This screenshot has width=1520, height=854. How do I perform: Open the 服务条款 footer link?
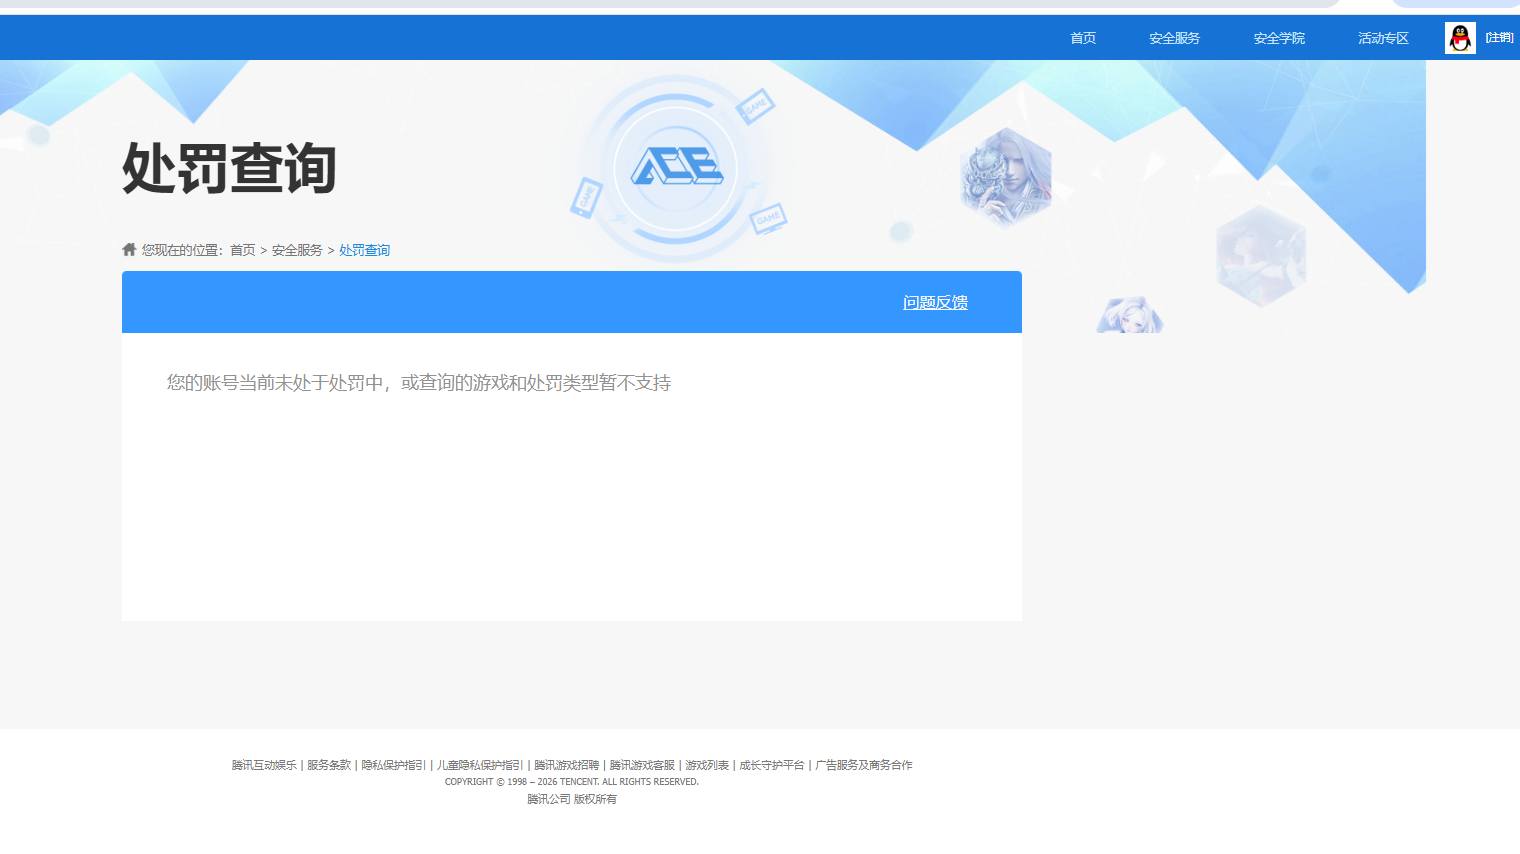point(327,764)
